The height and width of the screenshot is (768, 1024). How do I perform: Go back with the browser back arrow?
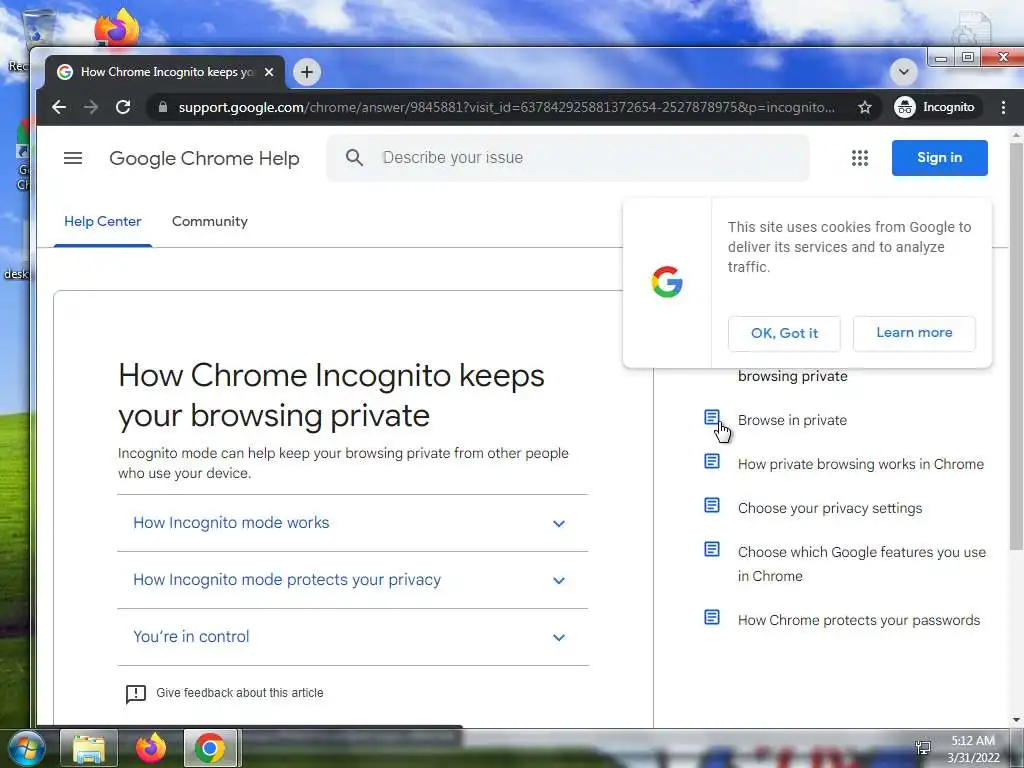pos(59,107)
